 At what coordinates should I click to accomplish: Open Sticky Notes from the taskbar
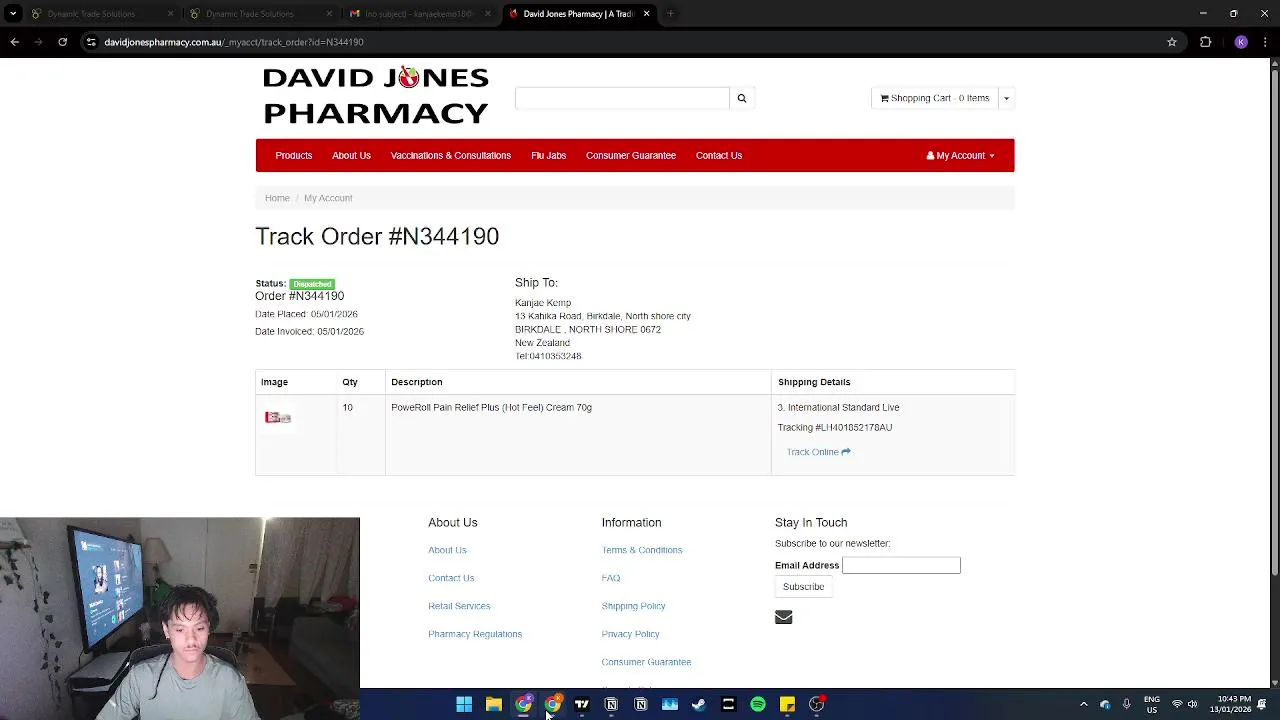[787, 704]
